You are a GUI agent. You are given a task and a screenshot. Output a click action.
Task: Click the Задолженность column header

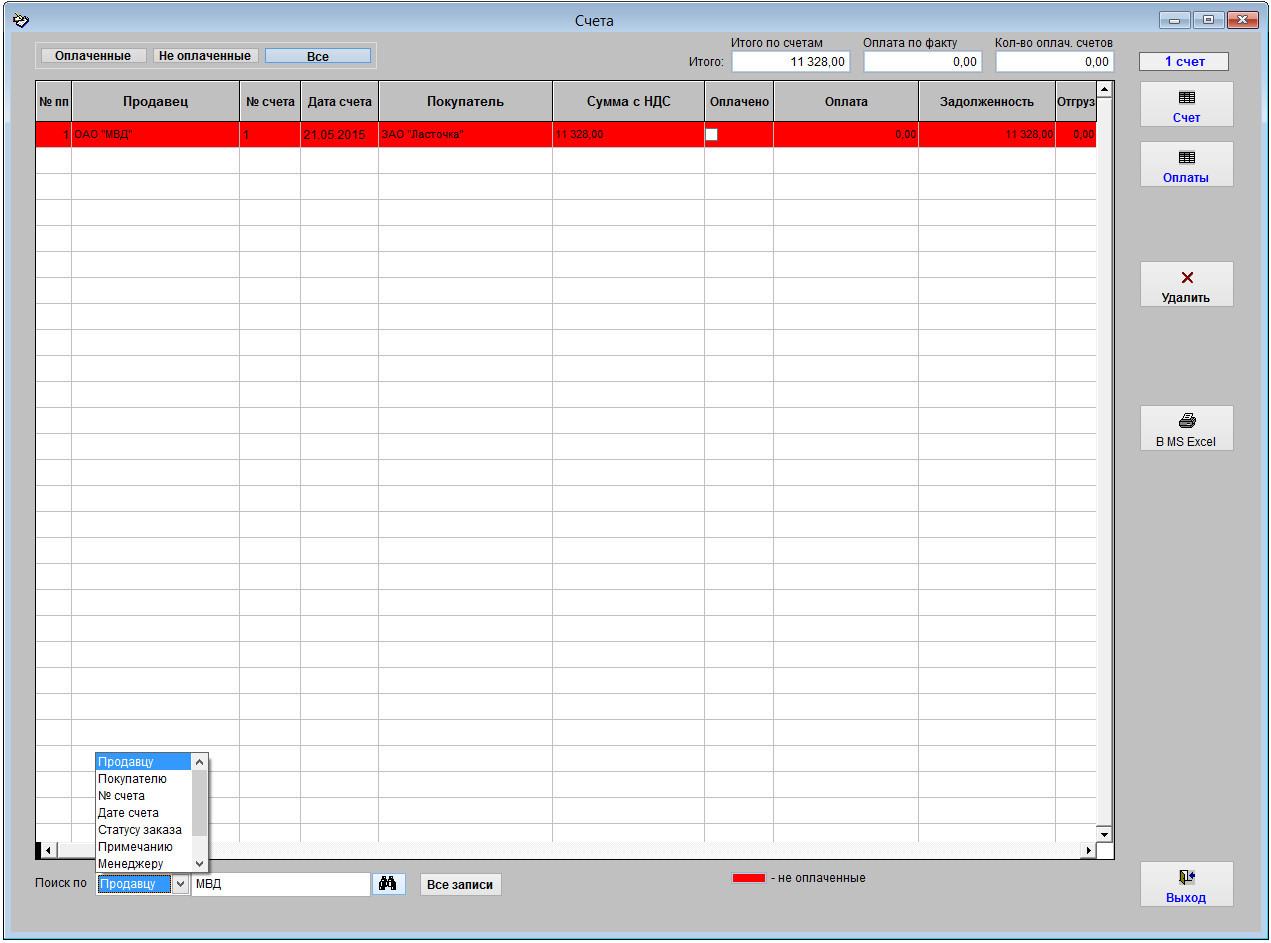(987, 101)
